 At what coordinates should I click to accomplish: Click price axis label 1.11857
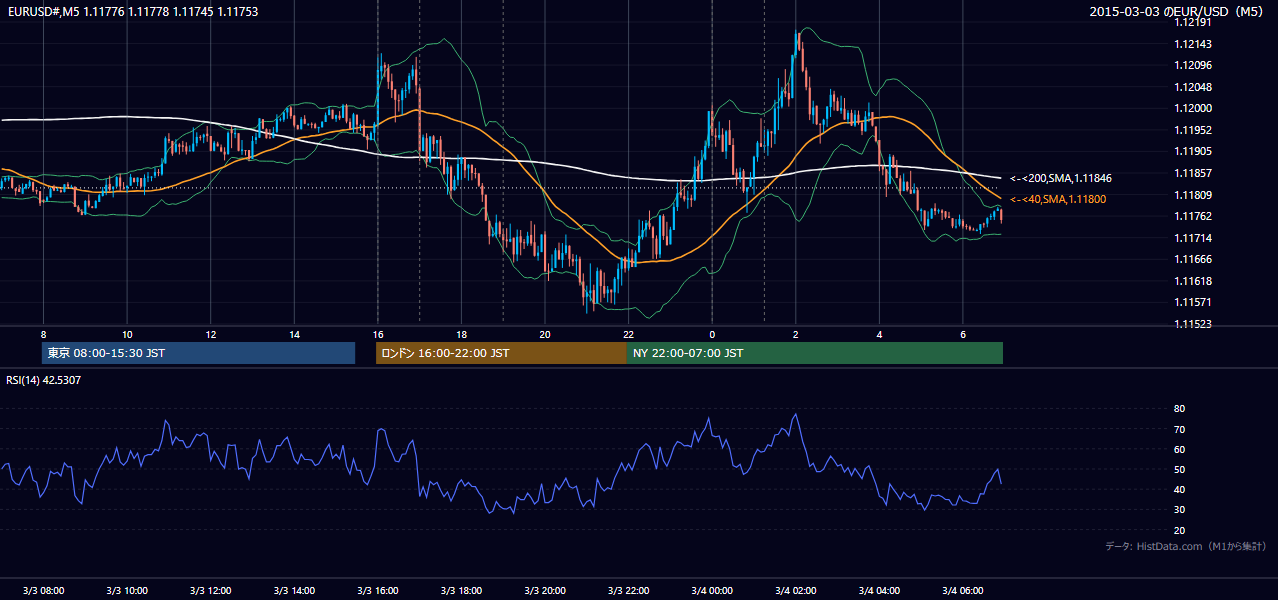coord(1194,173)
